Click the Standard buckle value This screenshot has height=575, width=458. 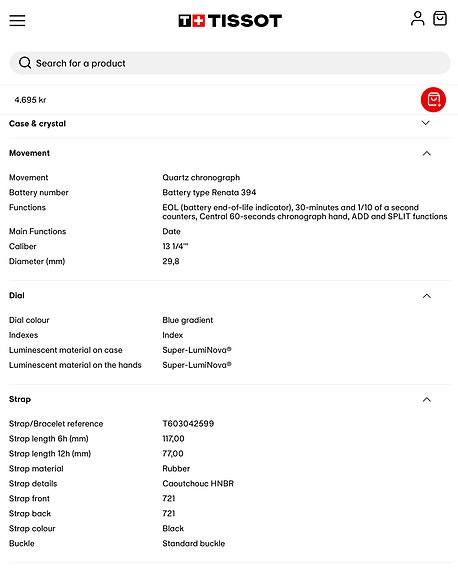[x=194, y=543]
